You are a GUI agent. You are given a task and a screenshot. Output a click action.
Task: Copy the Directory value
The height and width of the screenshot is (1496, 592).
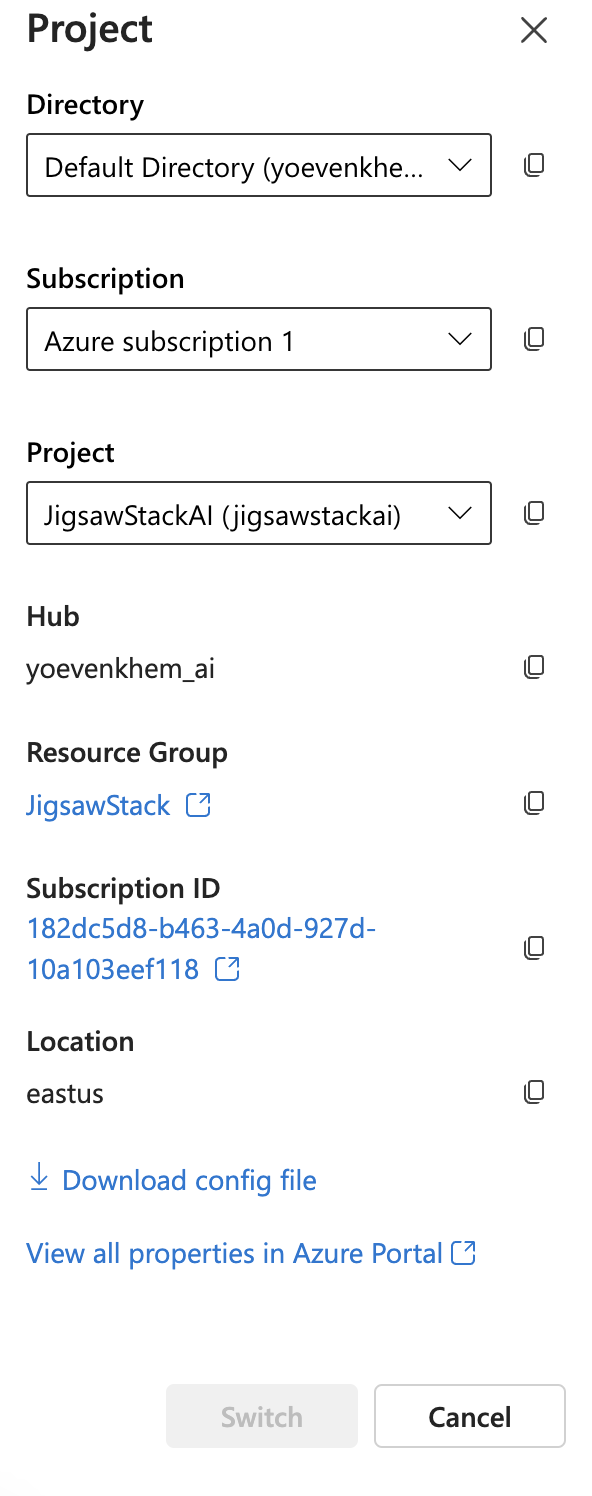click(x=535, y=165)
